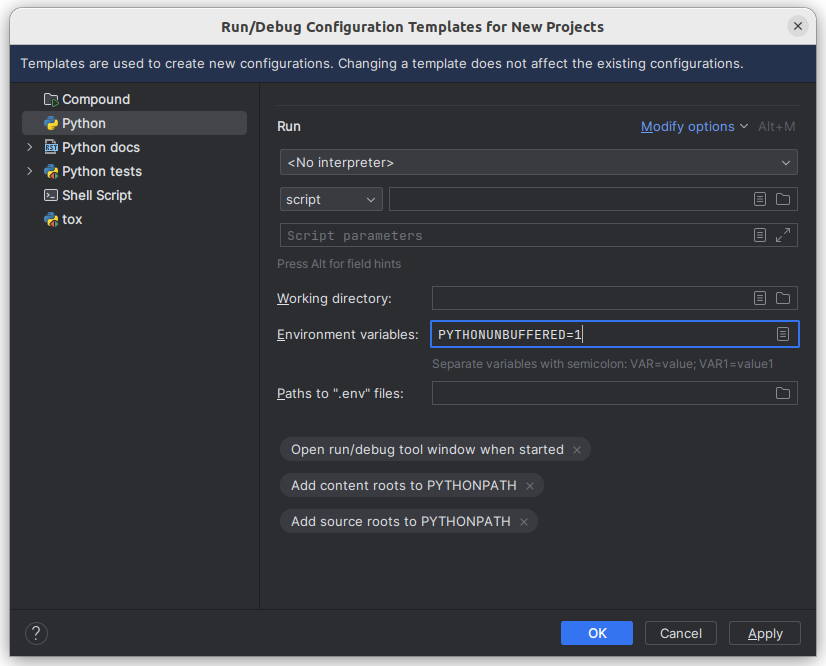
Task: Open environment variables editor icon
Action: click(x=783, y=334)
